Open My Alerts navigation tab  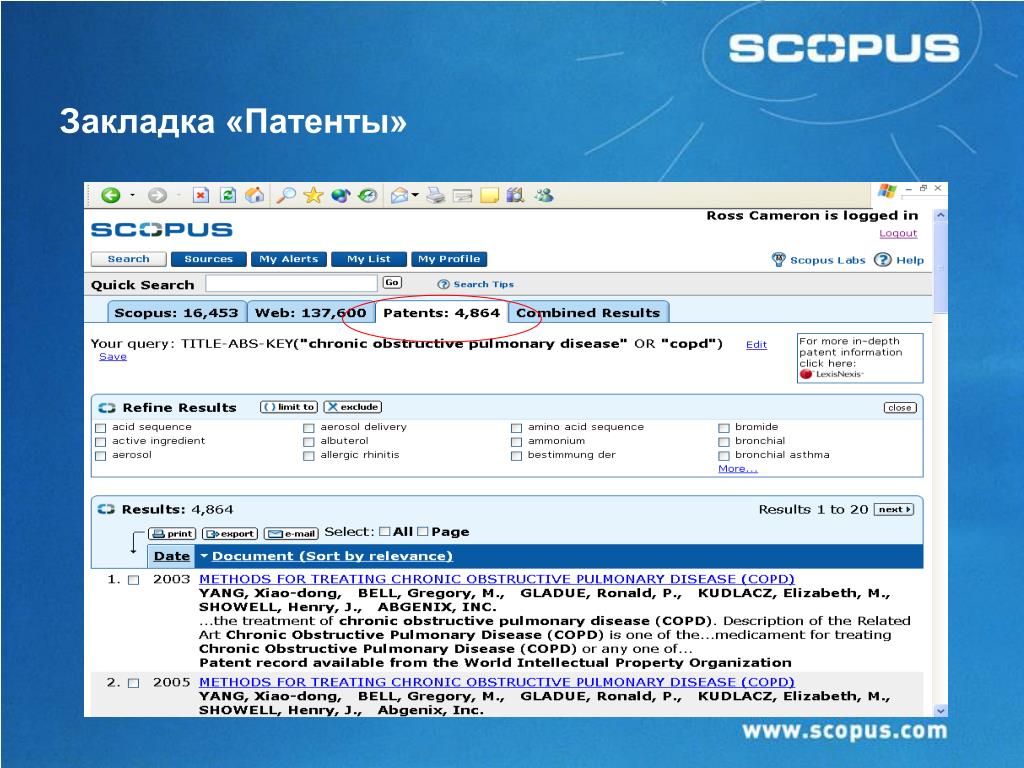[x=289, y=259]
